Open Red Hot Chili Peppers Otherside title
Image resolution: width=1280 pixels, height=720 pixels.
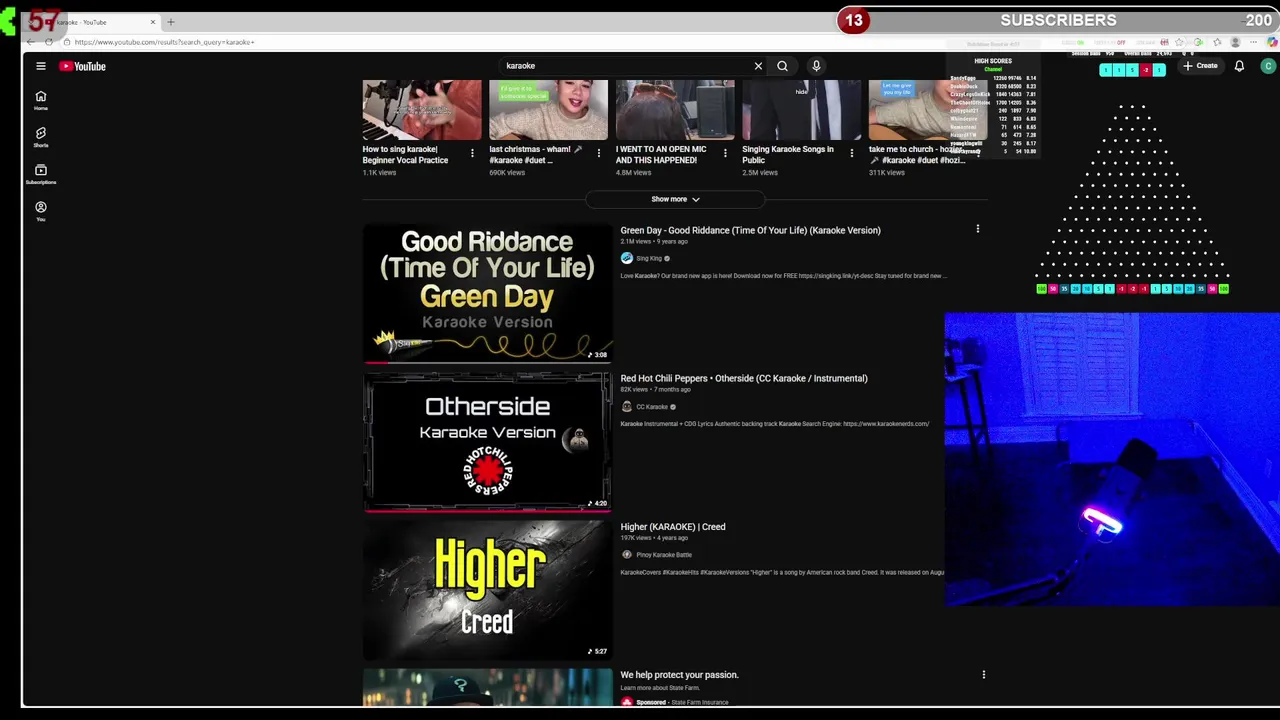click(x=744, y=379)
